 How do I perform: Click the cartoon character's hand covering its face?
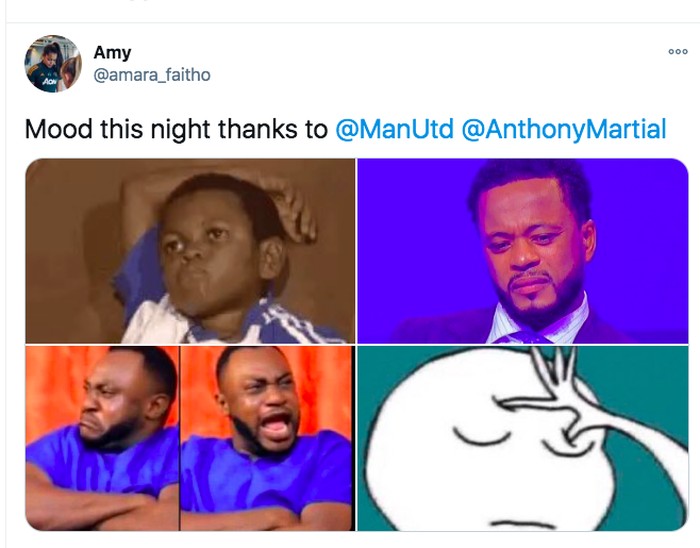click(x=560, y=410)
